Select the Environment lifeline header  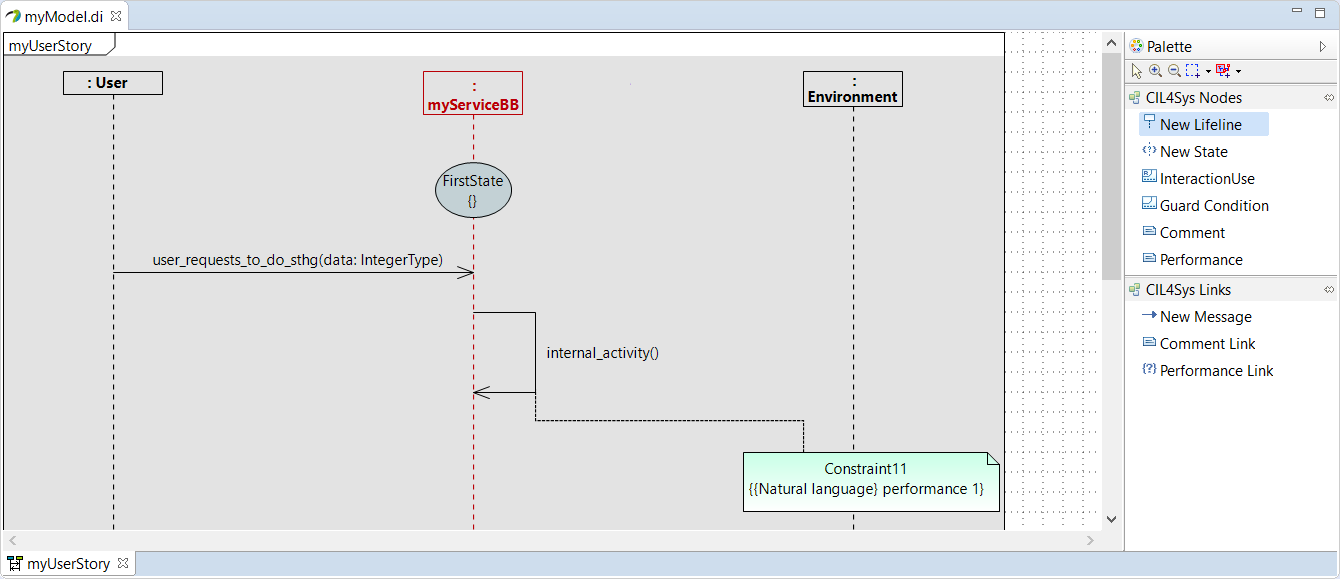(x=853, y=89)
